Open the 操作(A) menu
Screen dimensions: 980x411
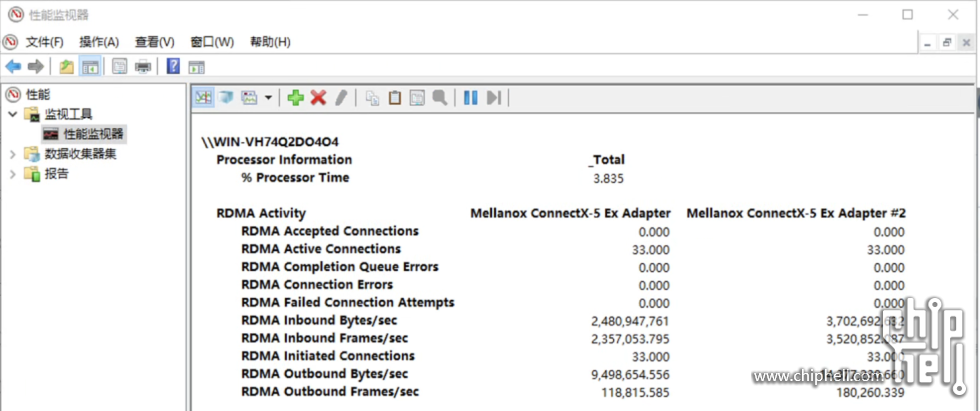tap(99, 42)
